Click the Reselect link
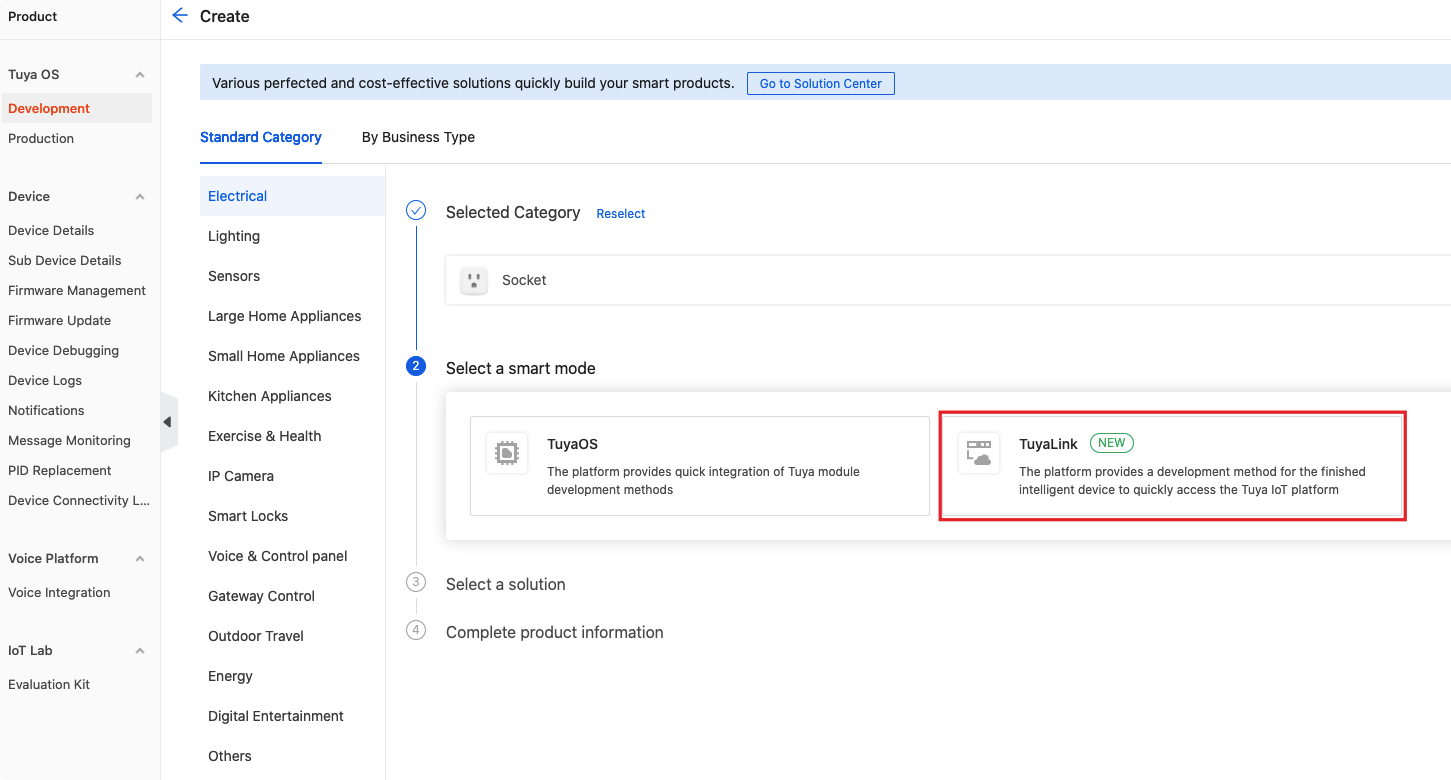Image resolution: width=1451 pixels, height=780 pixels. pos(621,213)
